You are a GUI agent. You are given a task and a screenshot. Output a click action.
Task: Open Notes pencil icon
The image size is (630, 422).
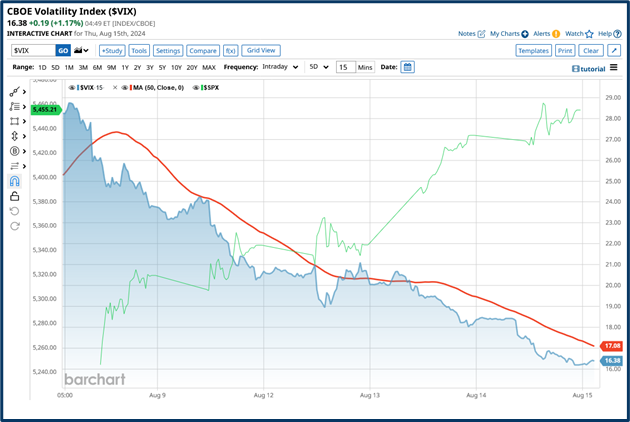(x=481, y=34)
